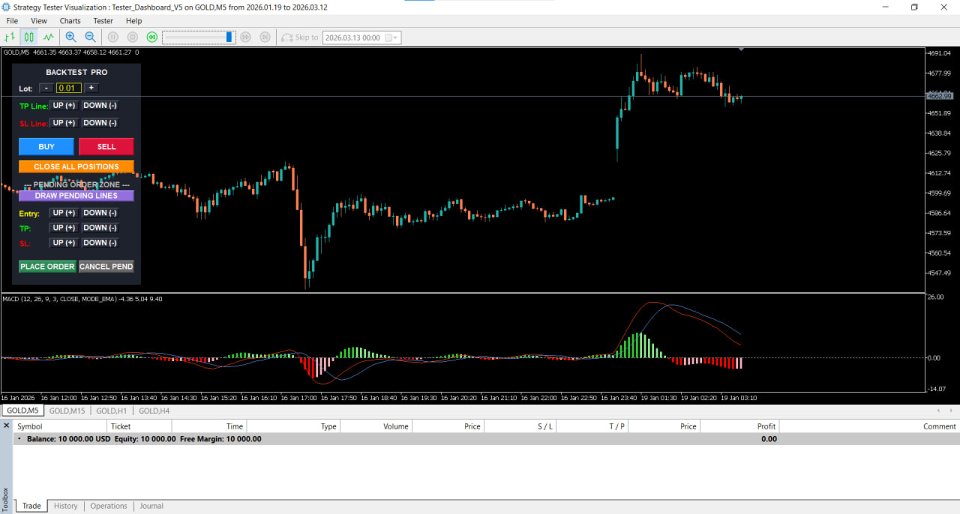
Task: Click DRAW PENDING LINES button
Action: pos(77,196)
